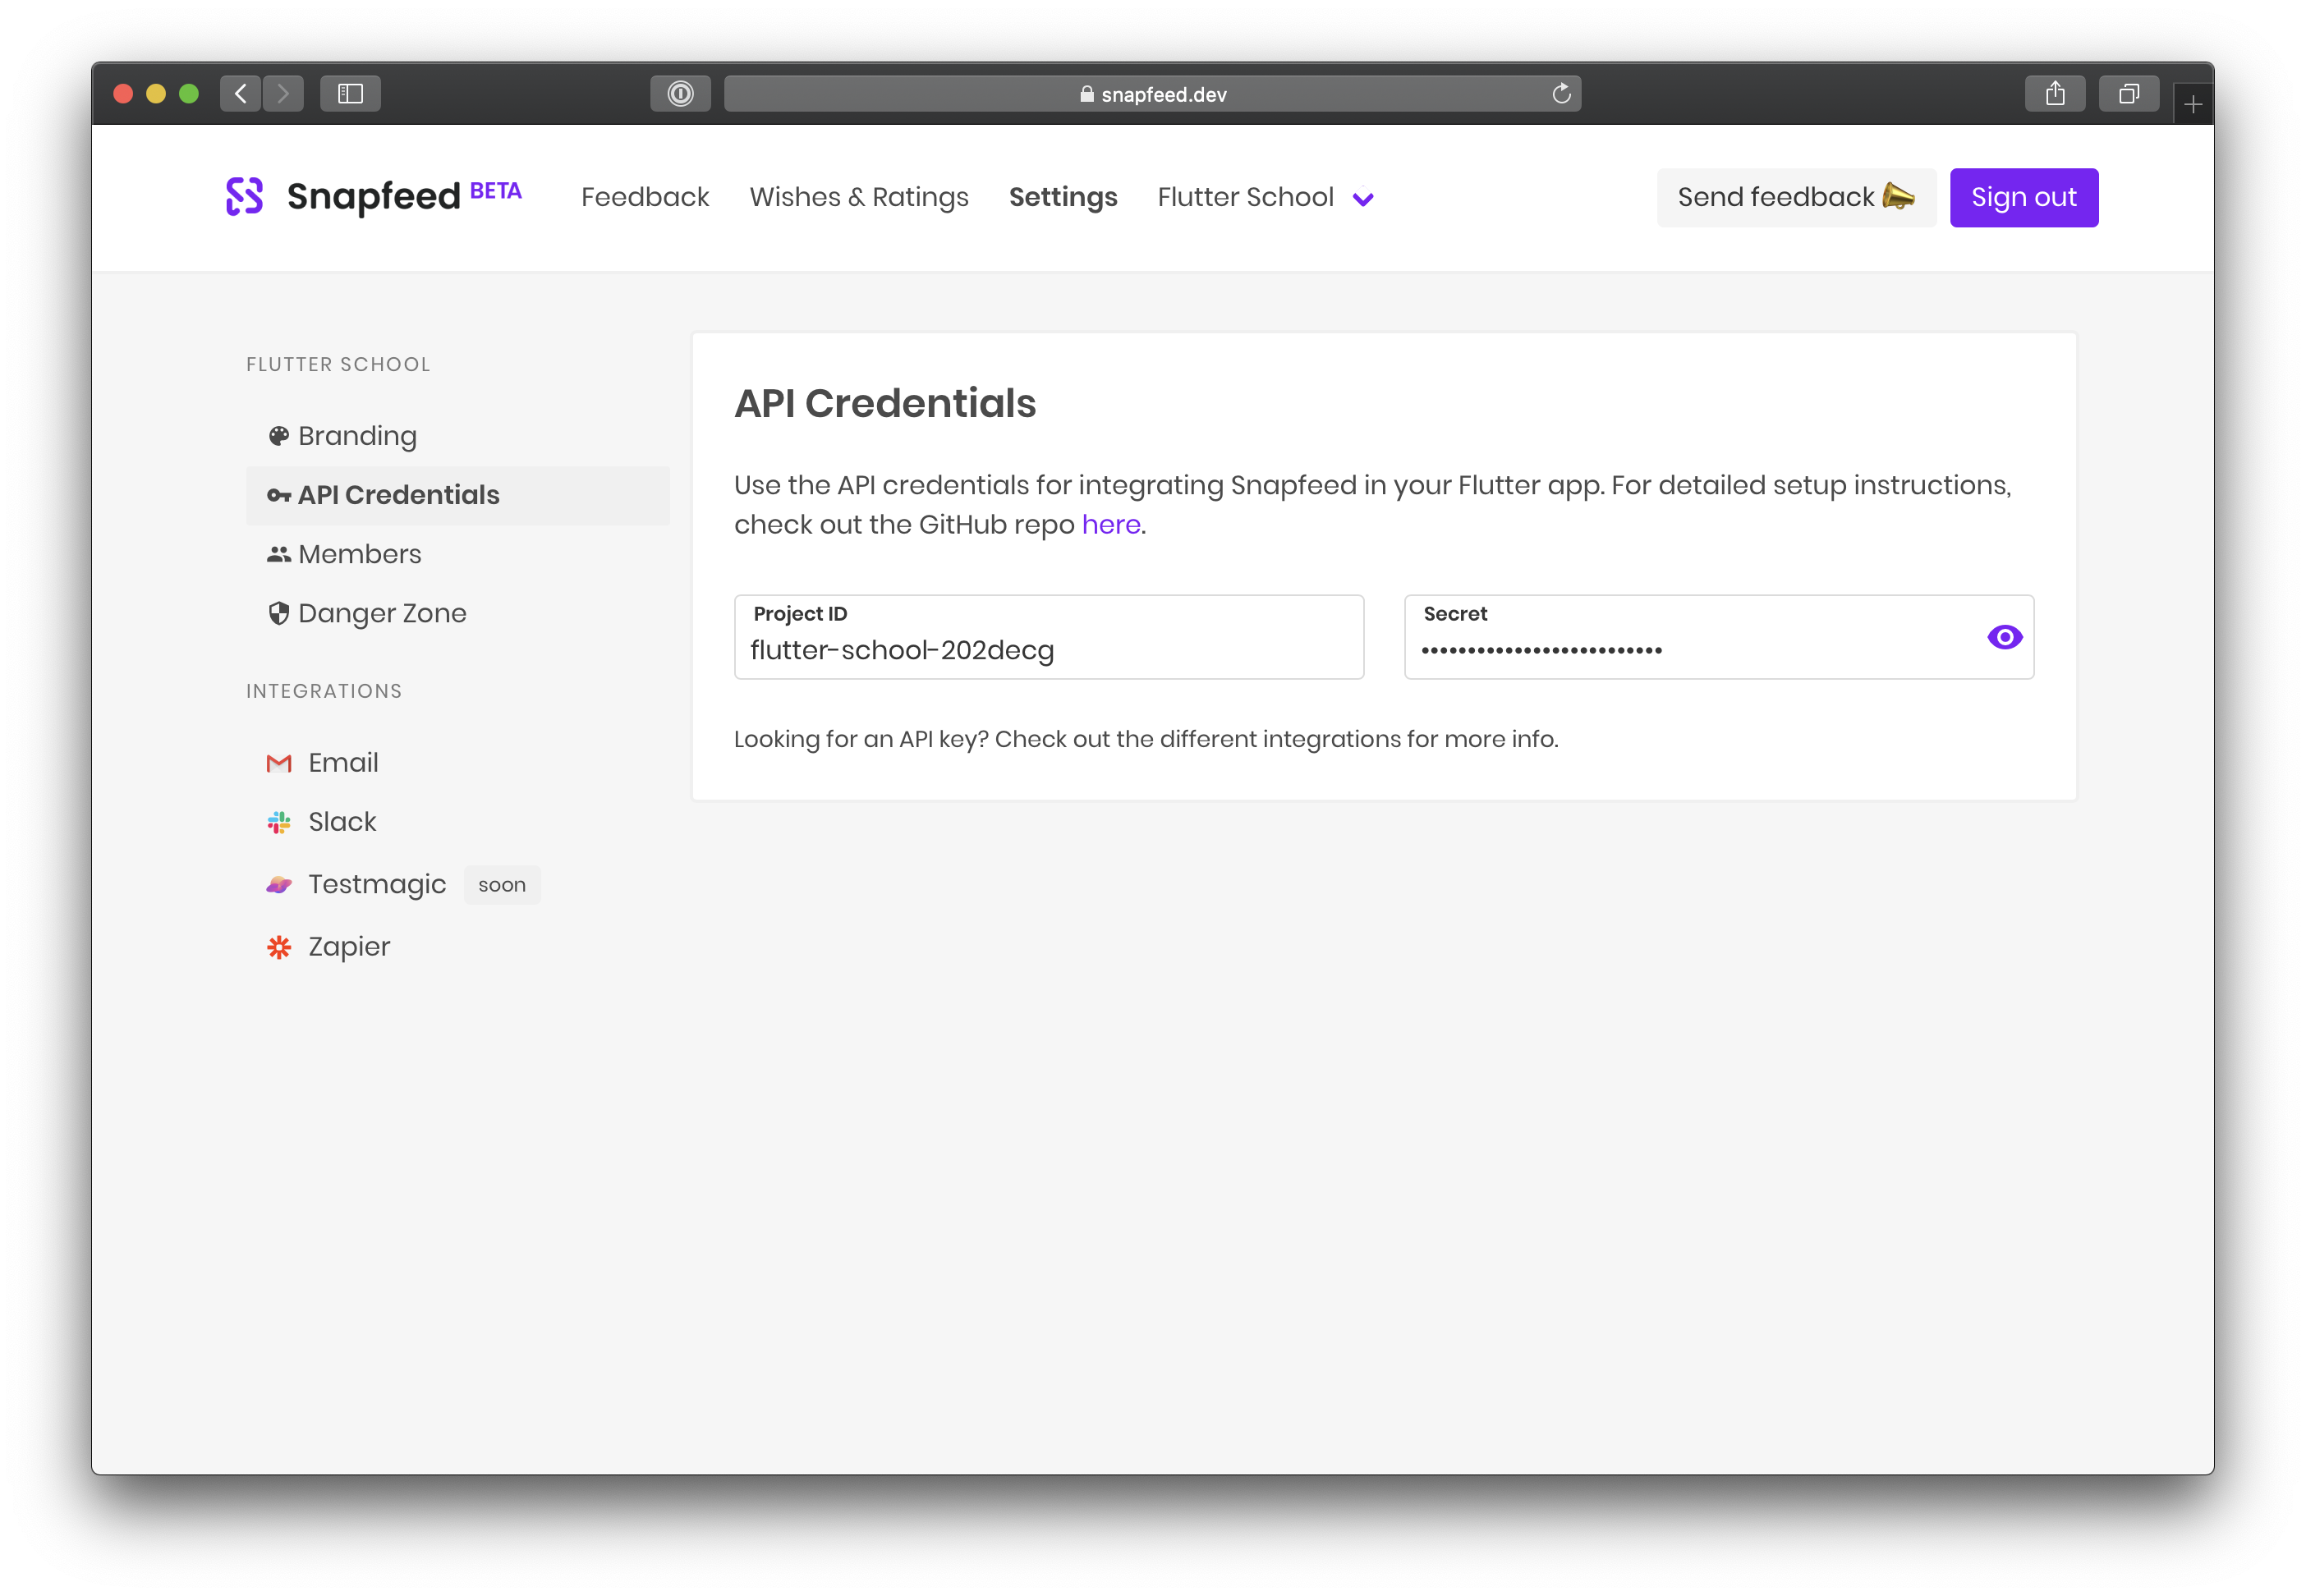2306x1596 pixels.
Task: Open the Settings tab
Action: tap(1063, 197)
